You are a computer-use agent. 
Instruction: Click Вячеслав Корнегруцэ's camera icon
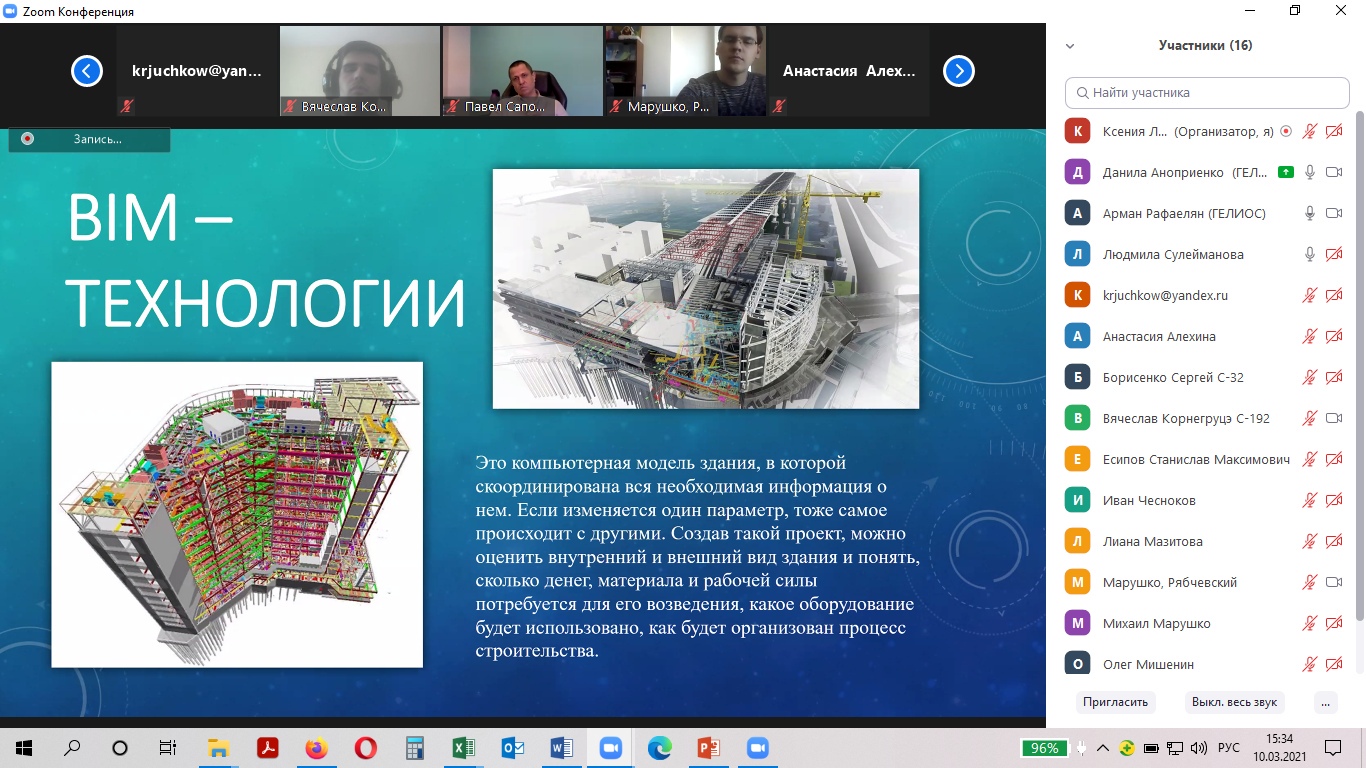click(x=1333, y=418)
